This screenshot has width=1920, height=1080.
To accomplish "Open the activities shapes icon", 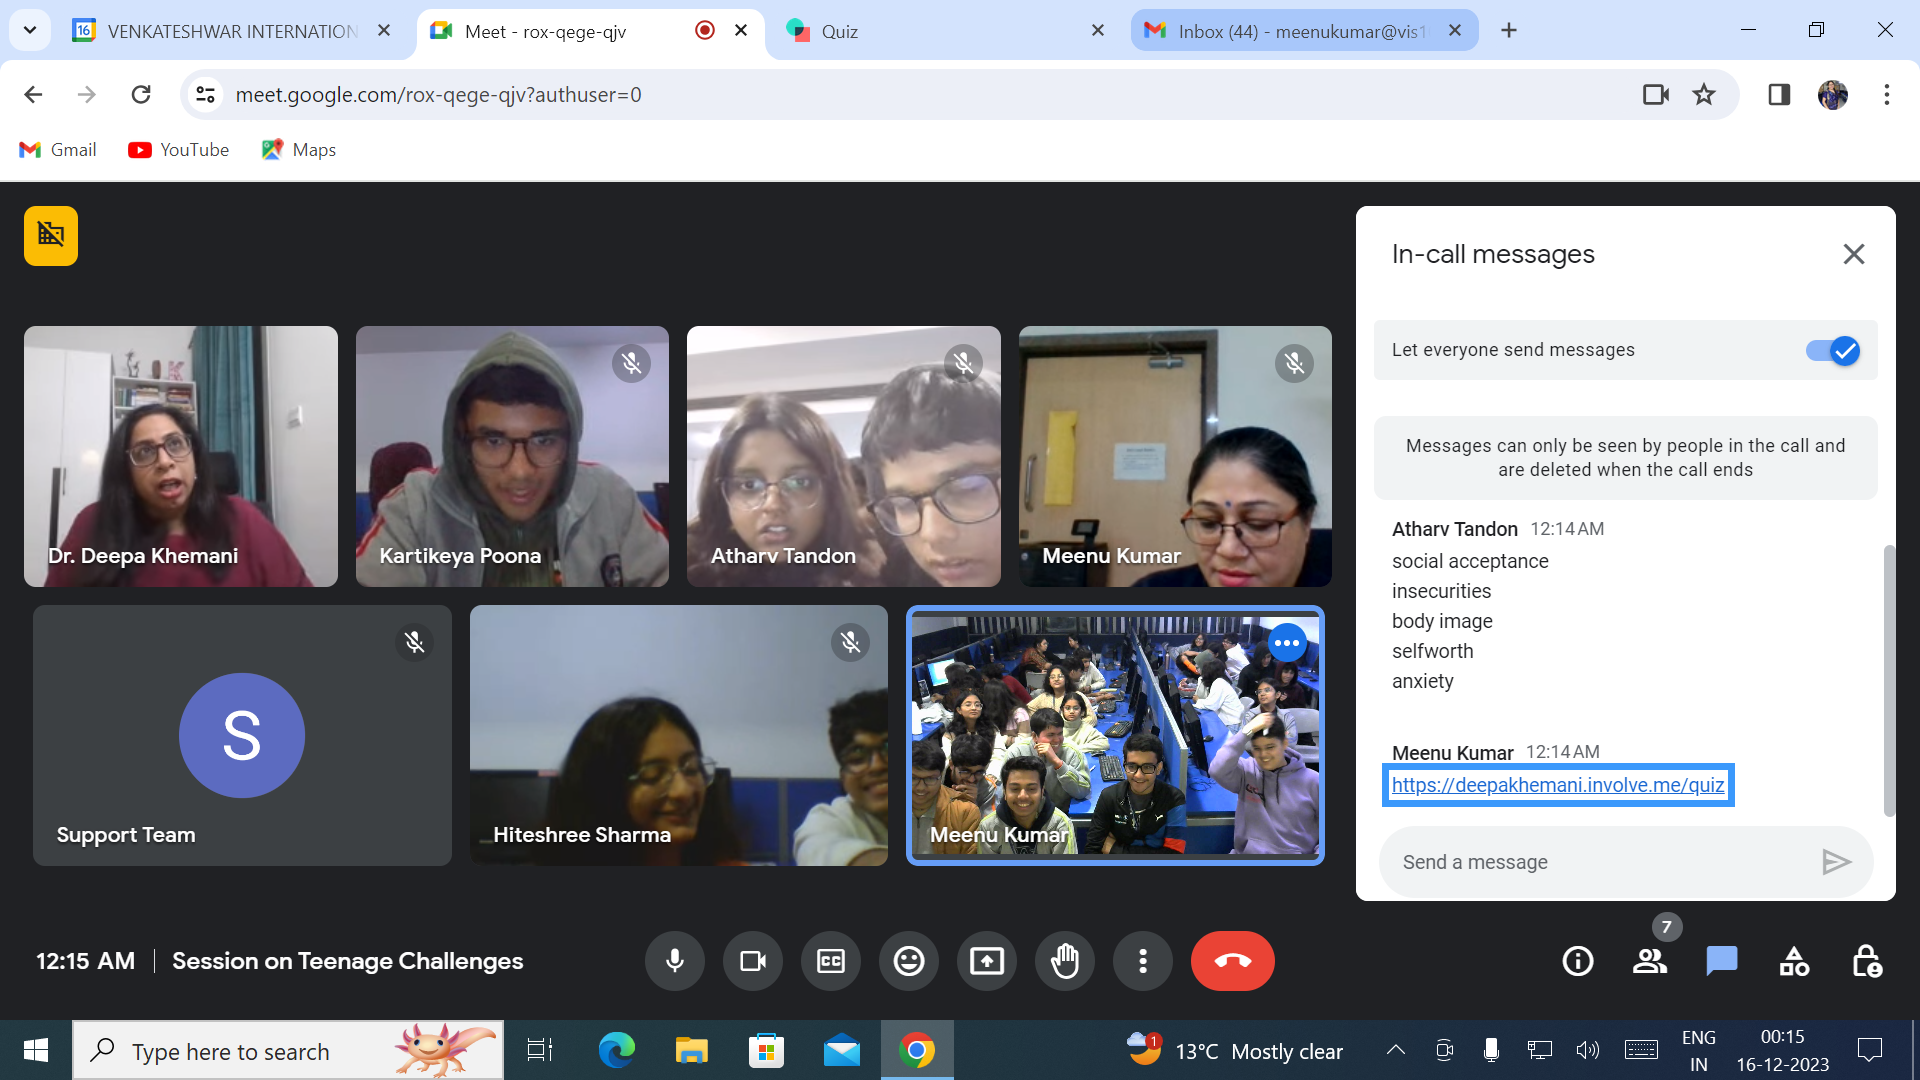I will point(1794,961).
